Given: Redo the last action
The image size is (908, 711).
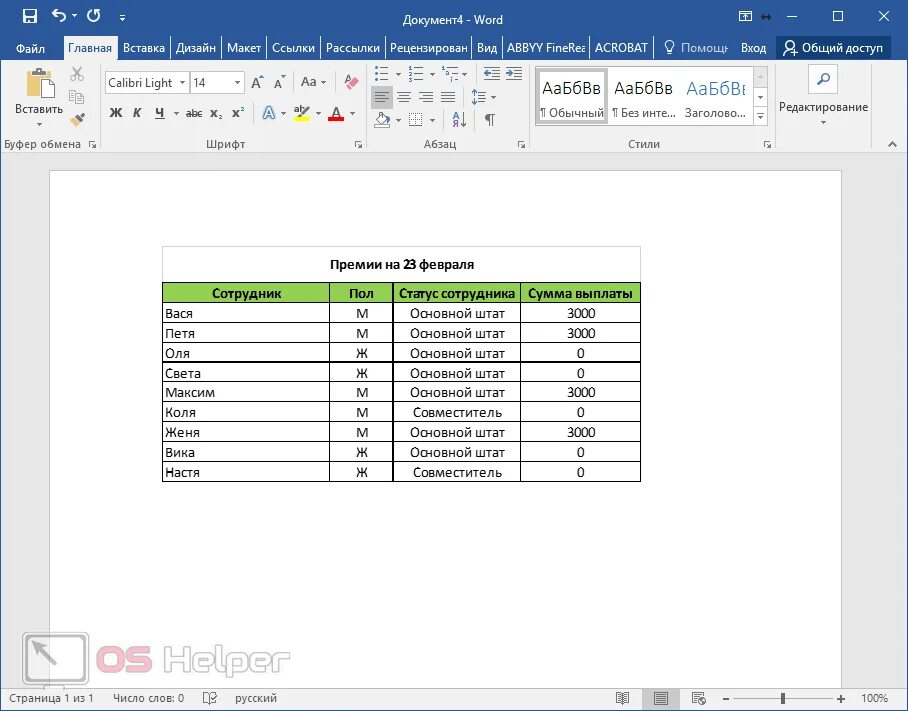Looking at the screenshot, I should click(x=94, y=16).
